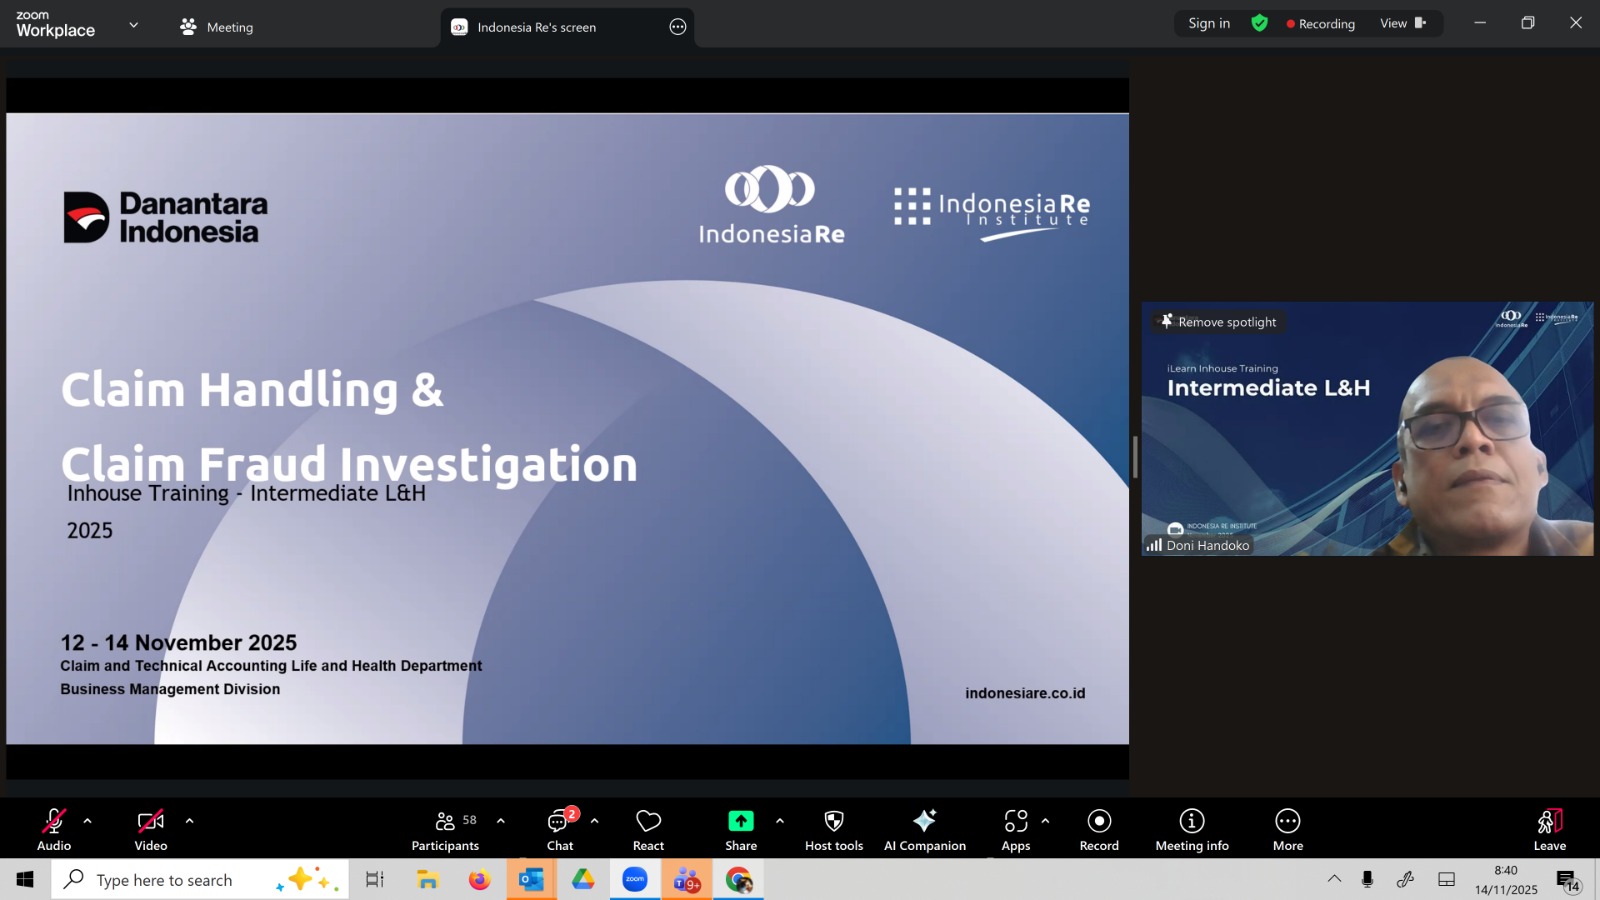The image size is (1600, 900).
Task: Open the React emoji menu
Action: tap(648, 829)
